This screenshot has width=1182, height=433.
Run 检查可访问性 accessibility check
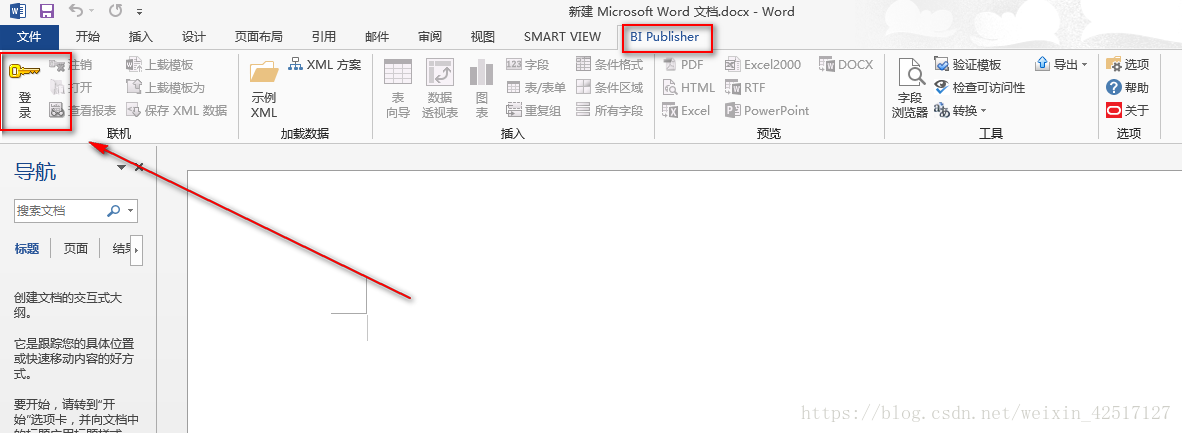coord(980,88)
